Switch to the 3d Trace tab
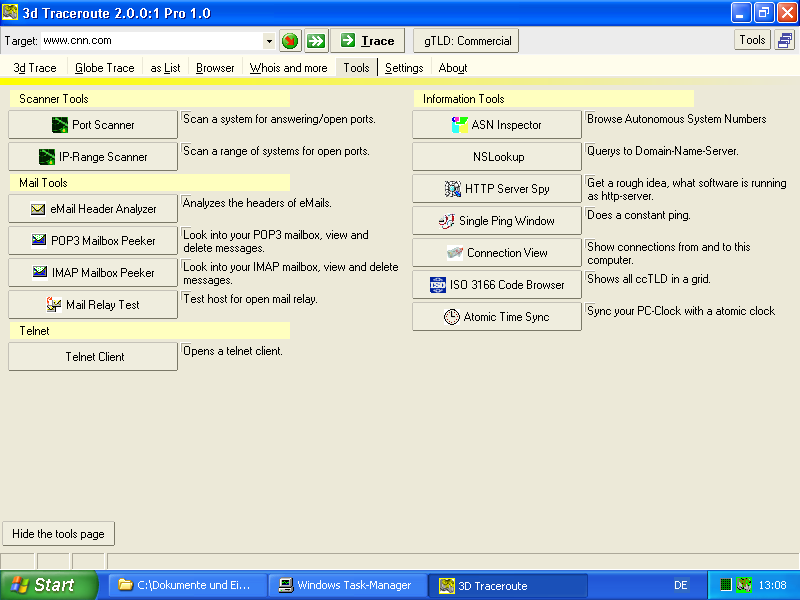The height and width of the screenshot is (600, 800). (x=35, y=68)
